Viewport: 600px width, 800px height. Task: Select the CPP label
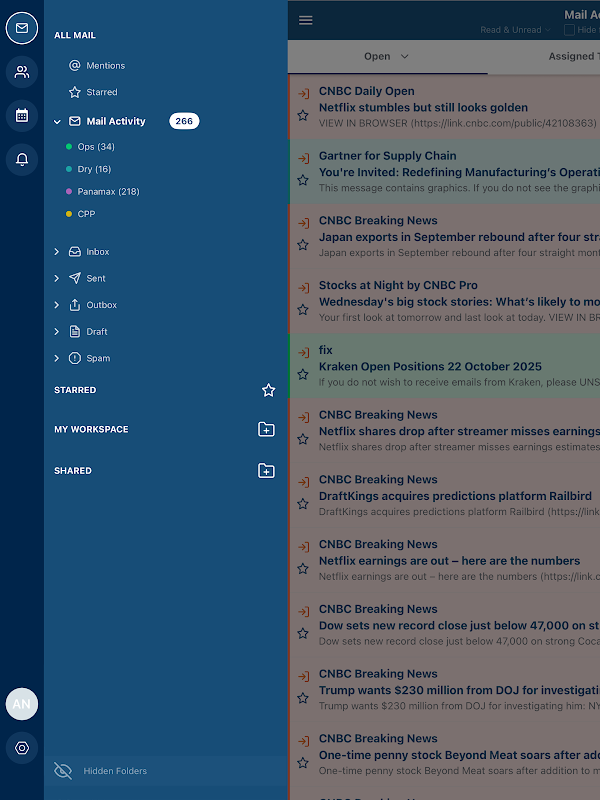pos(86,214)
